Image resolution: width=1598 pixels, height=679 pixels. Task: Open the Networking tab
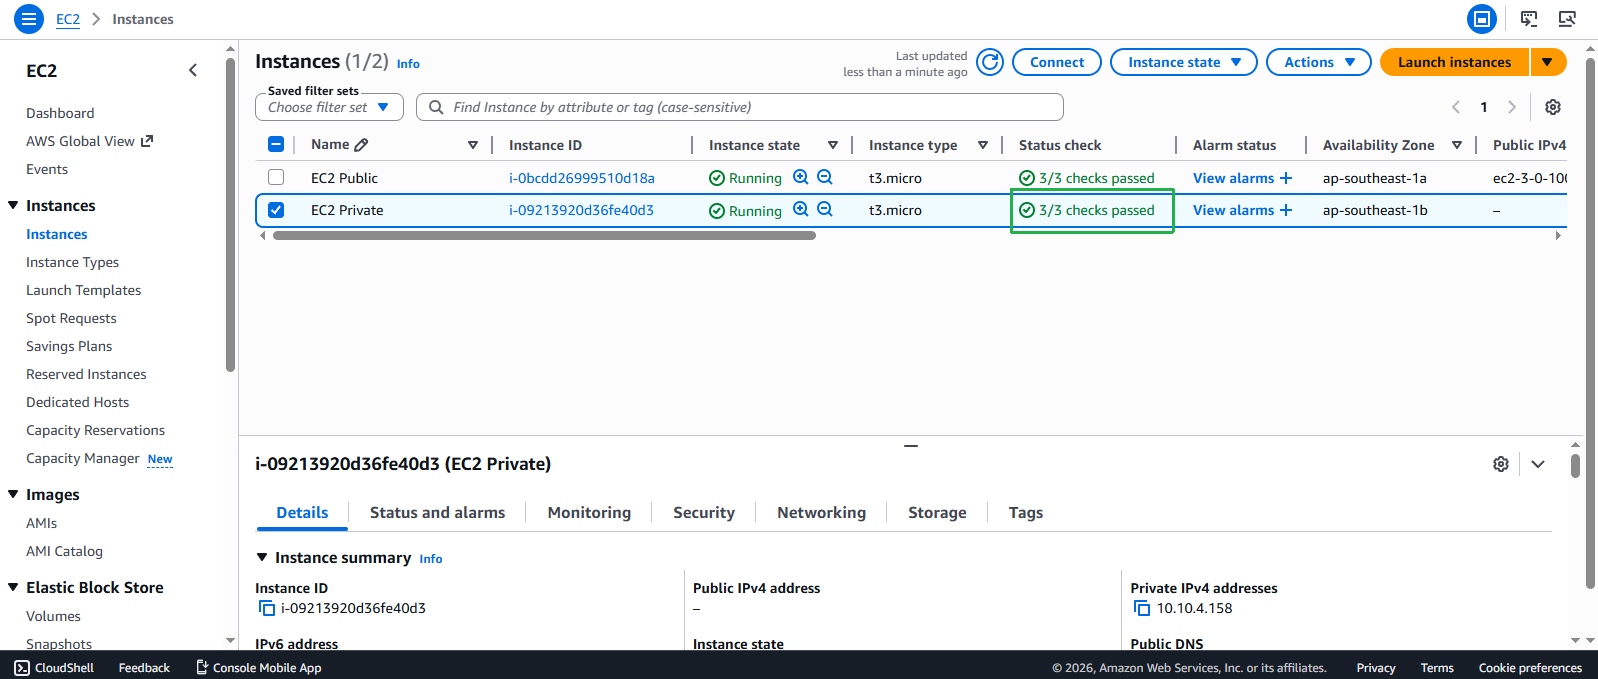[x=821, y=512]
